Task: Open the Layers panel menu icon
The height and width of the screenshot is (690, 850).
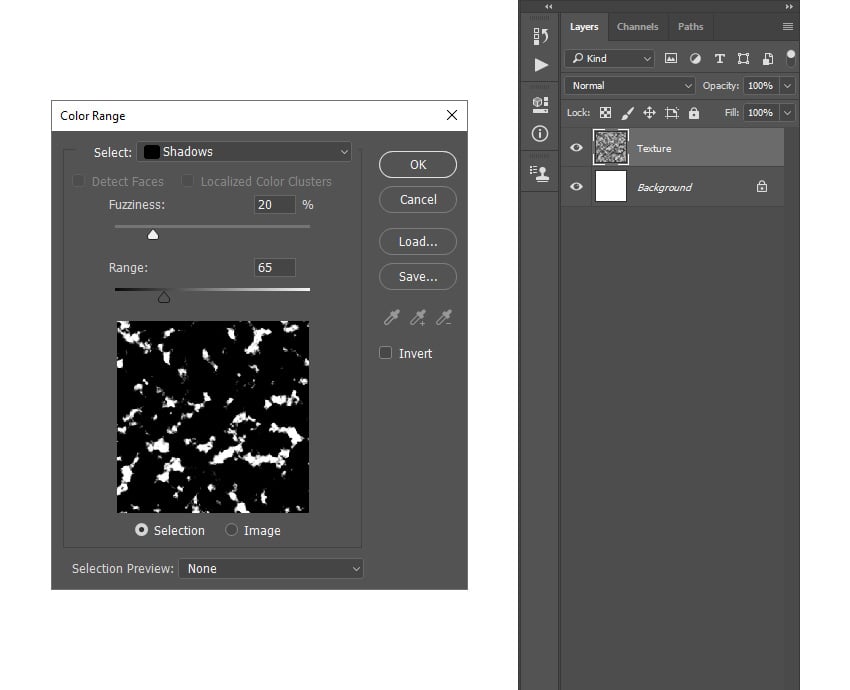Action: (x=788, y=27)
